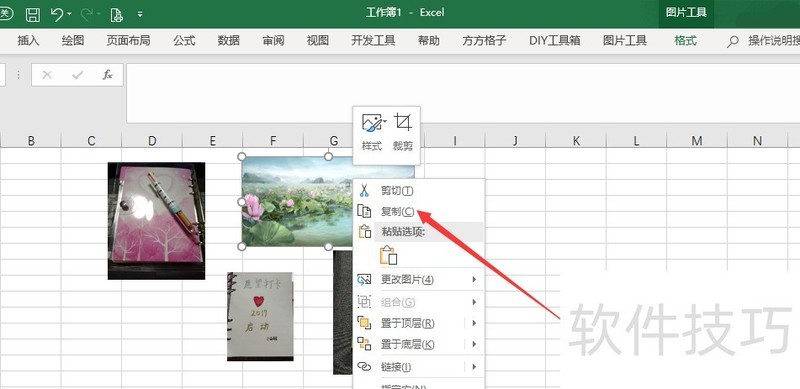Click the search magnifier icon
Viewport: 800px width, 389px height.
(x=733, y=41)
